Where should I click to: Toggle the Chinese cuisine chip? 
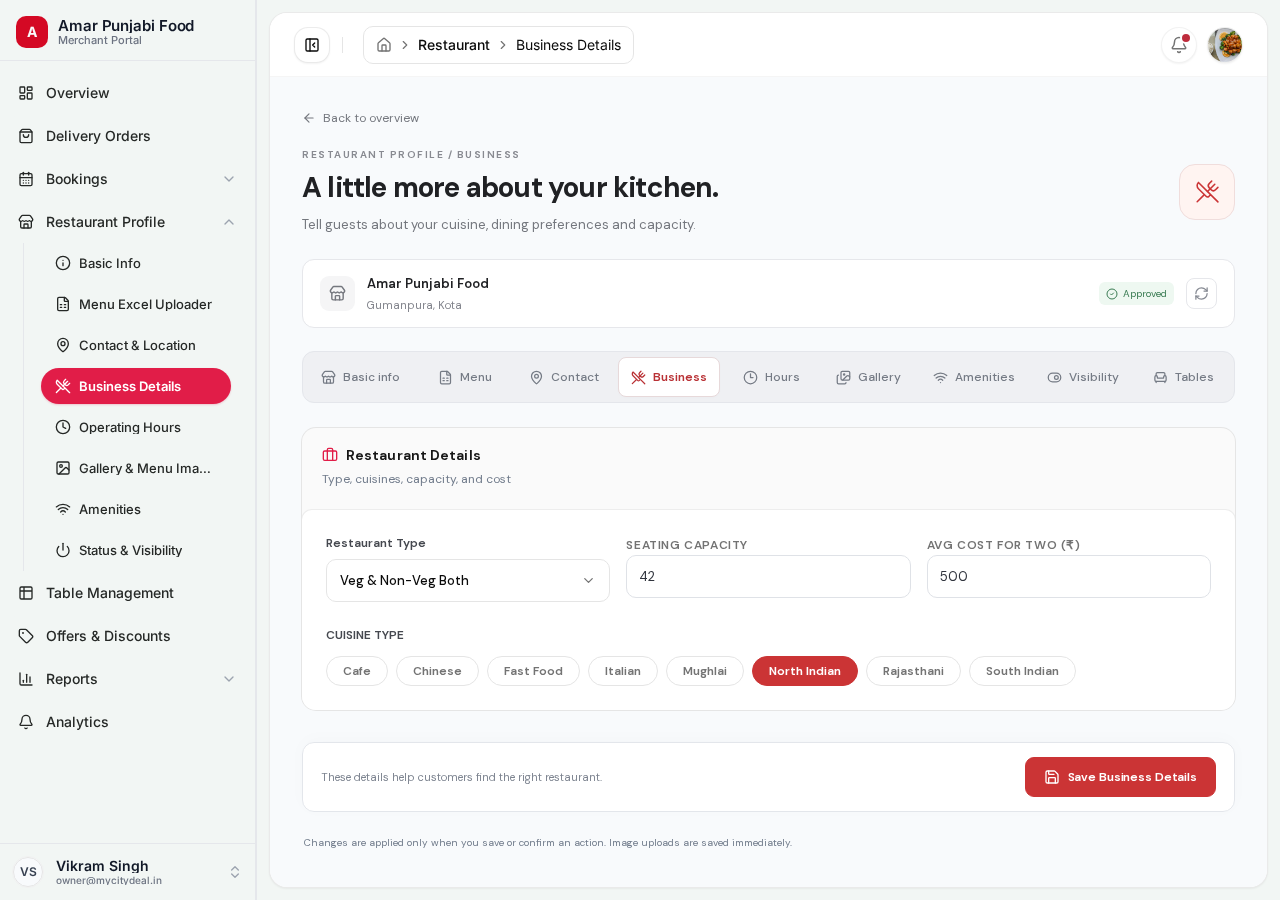[x=437, y=671]
